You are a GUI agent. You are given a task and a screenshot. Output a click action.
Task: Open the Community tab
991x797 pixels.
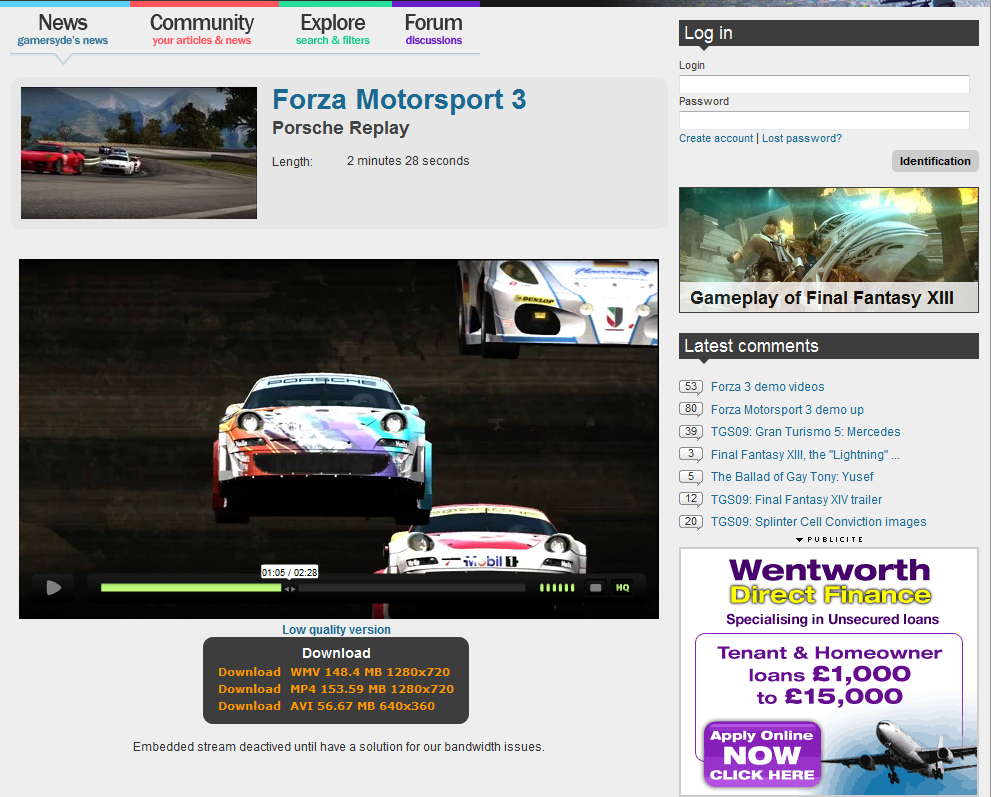pos(202,29)
